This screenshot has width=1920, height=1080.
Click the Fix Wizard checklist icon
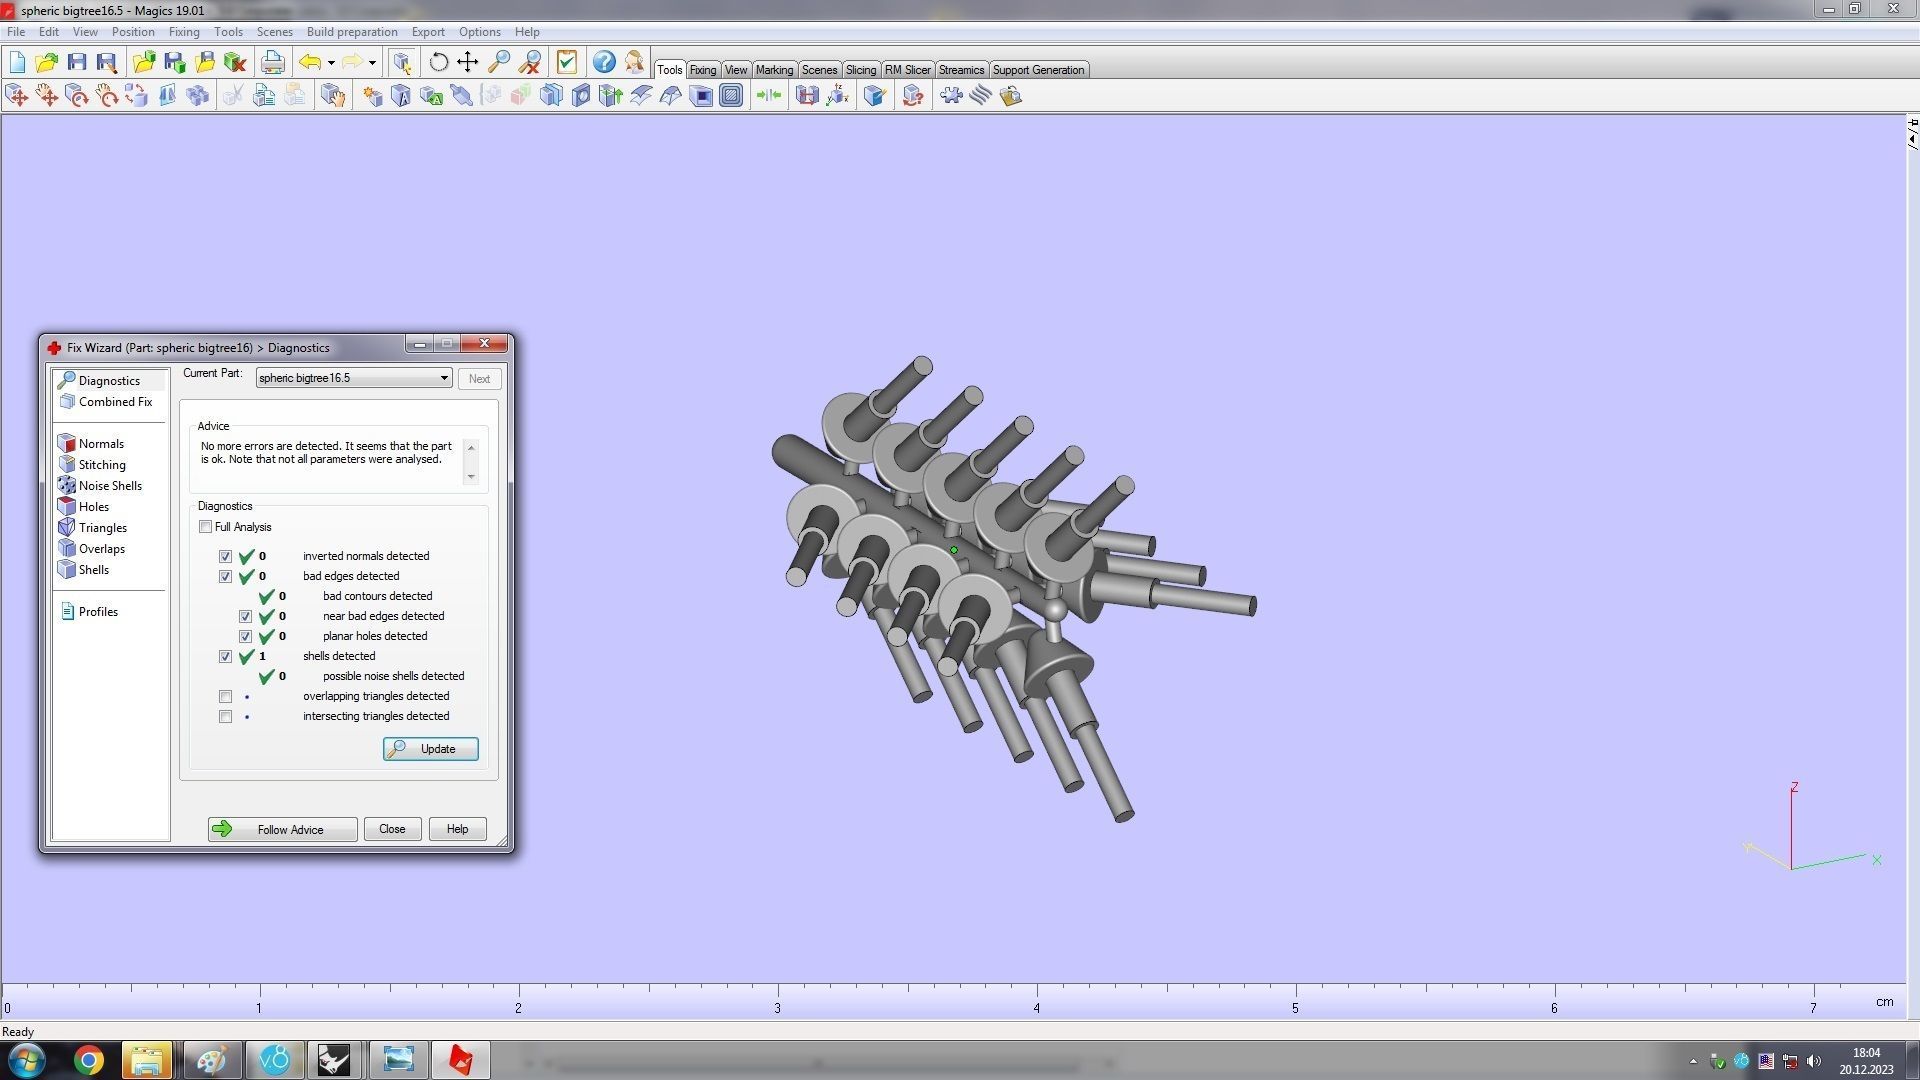[x=567, y=63]
